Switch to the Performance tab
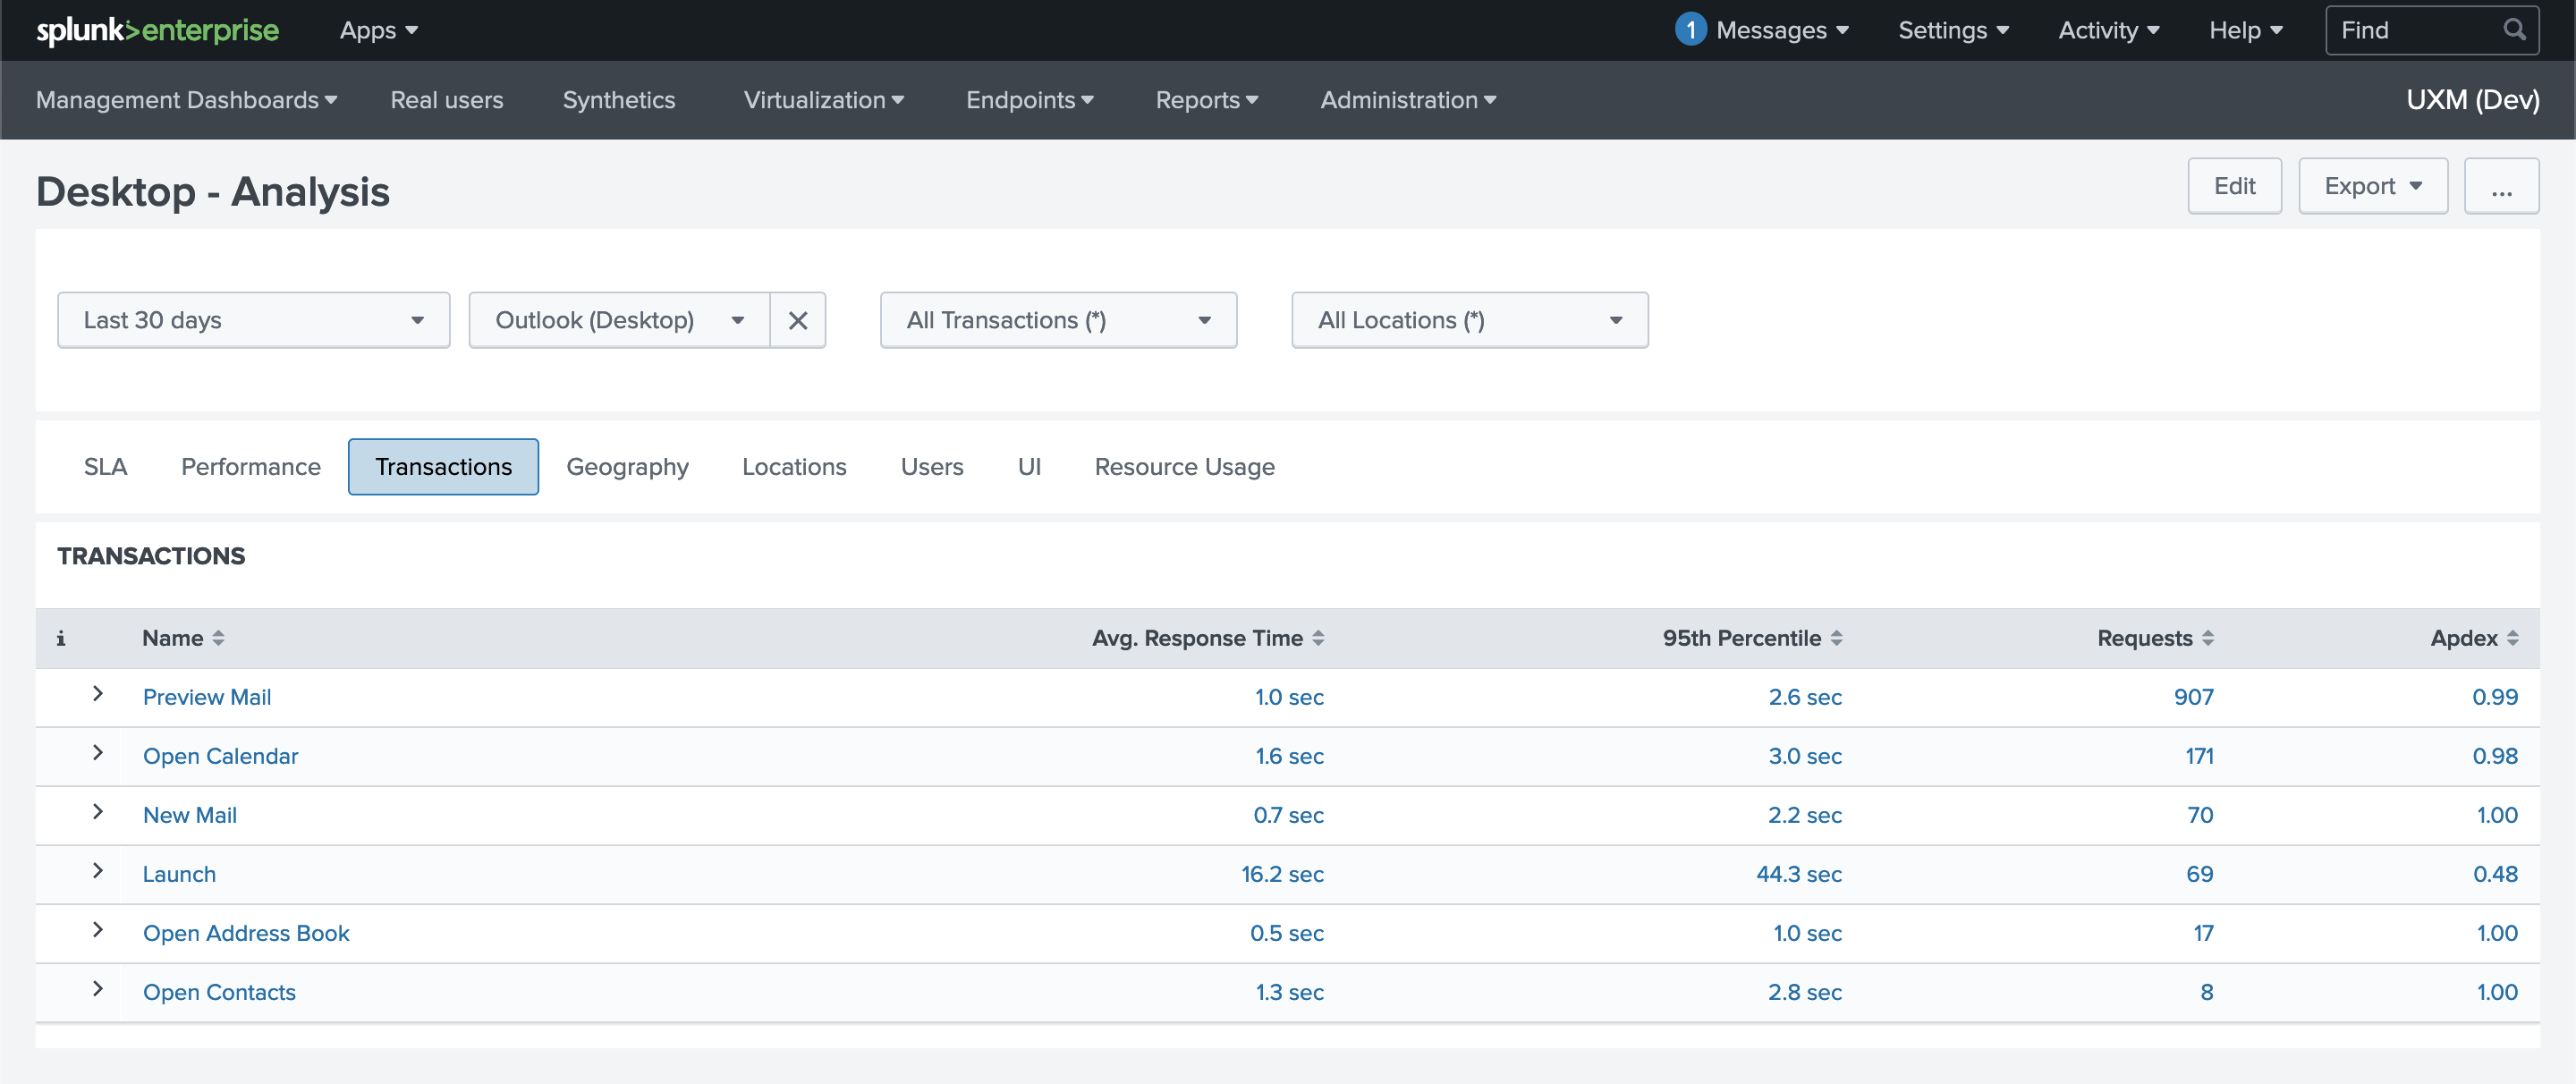This screenshot has height=1084, width=2576. 250,467
